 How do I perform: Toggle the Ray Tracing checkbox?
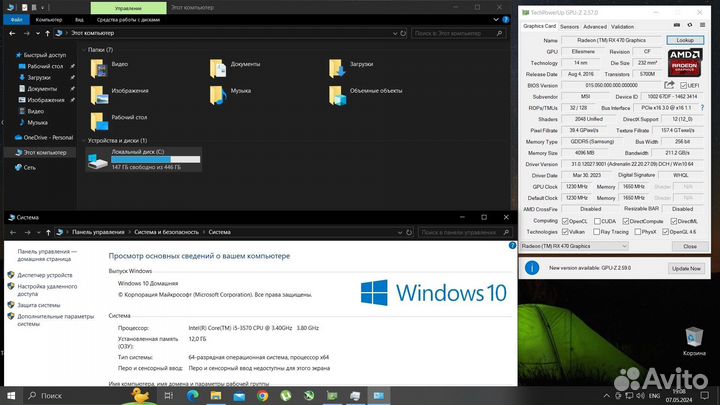coord(596,232)
